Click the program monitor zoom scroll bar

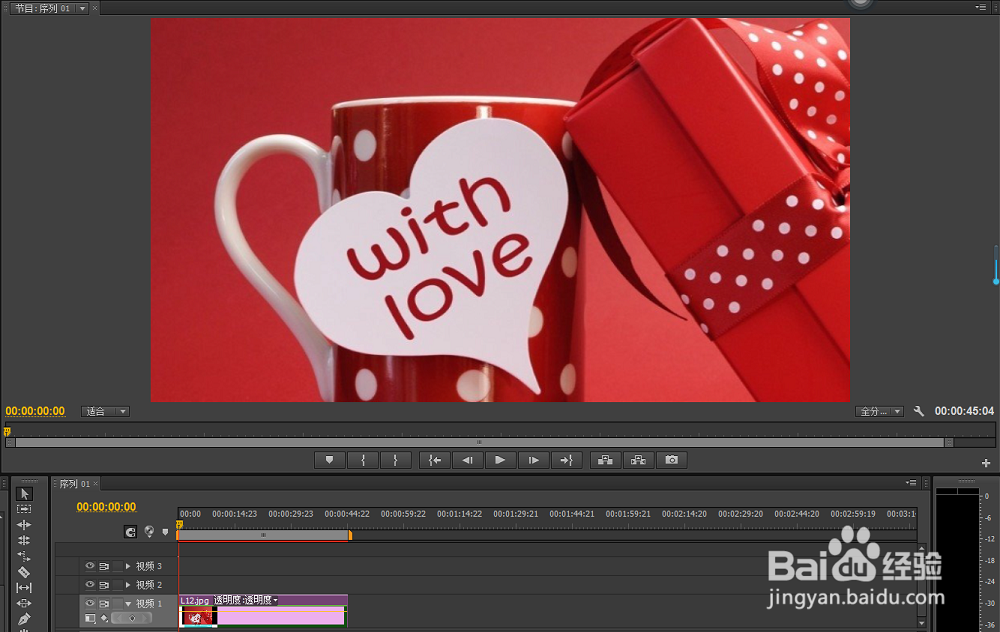(479, 443)
